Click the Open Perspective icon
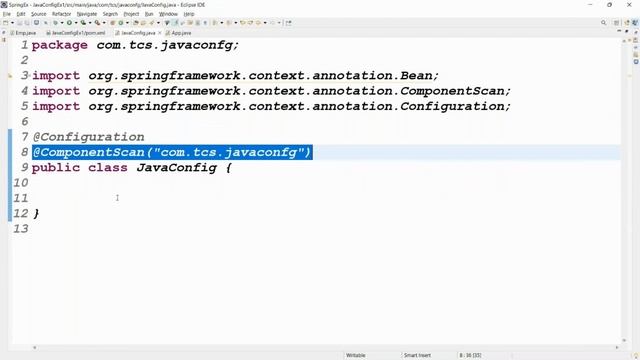 tap(617, 23)
